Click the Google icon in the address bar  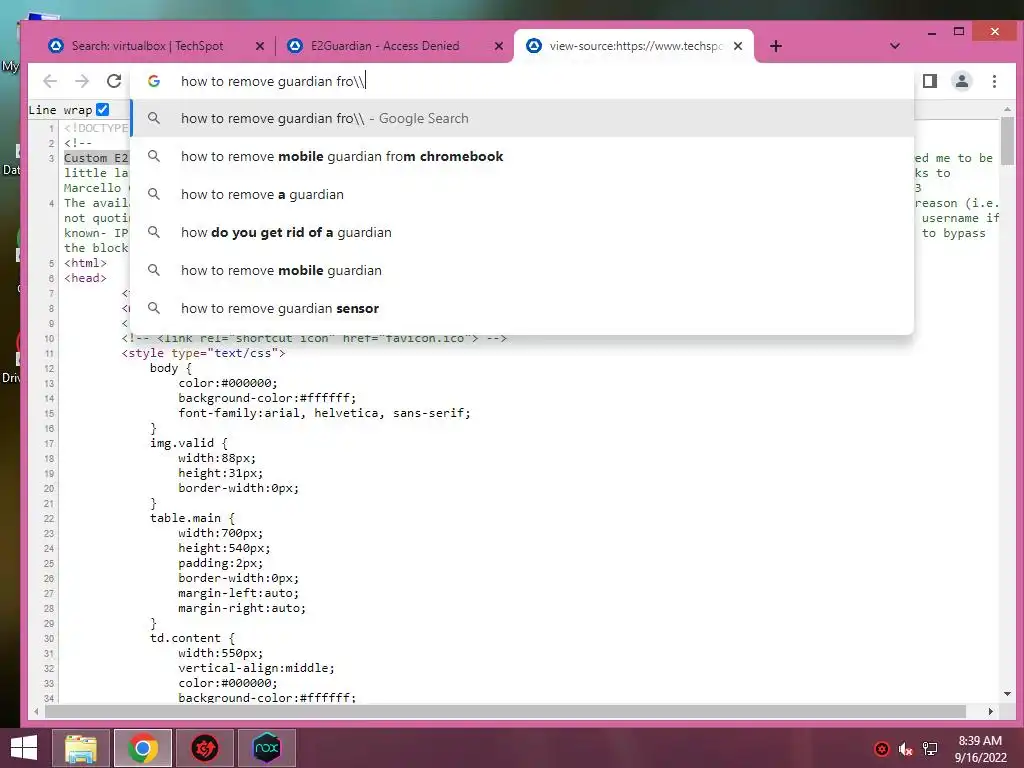pyautogui.click(x=154, y=81)
